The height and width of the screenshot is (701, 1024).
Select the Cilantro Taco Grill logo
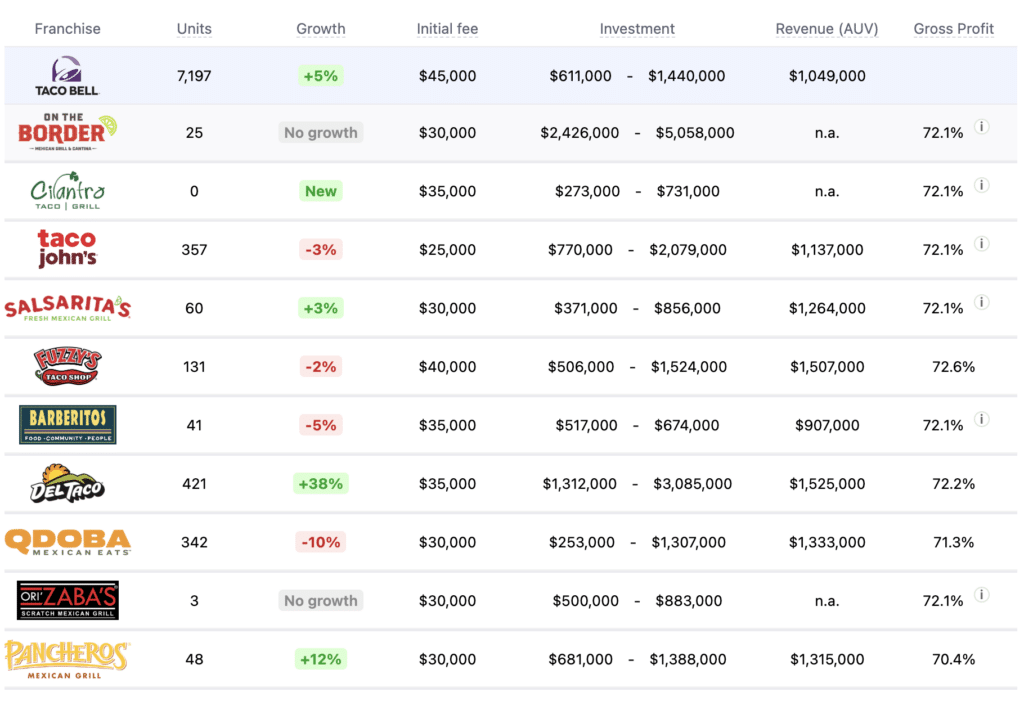[67, 191]
